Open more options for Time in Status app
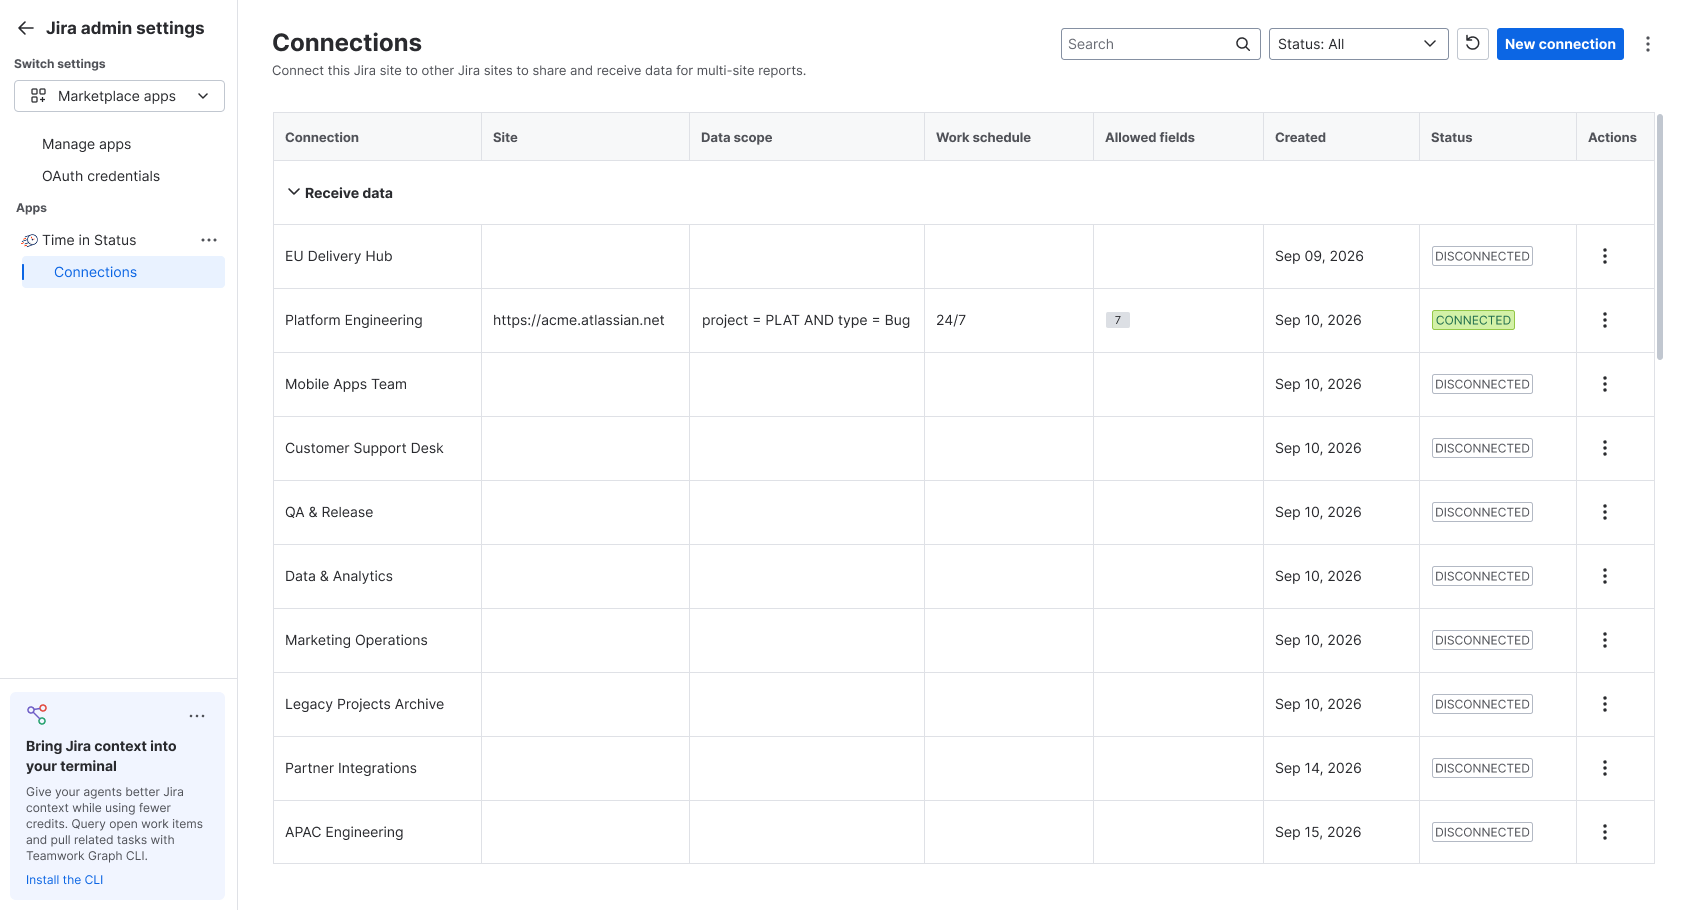 point(209,240)
